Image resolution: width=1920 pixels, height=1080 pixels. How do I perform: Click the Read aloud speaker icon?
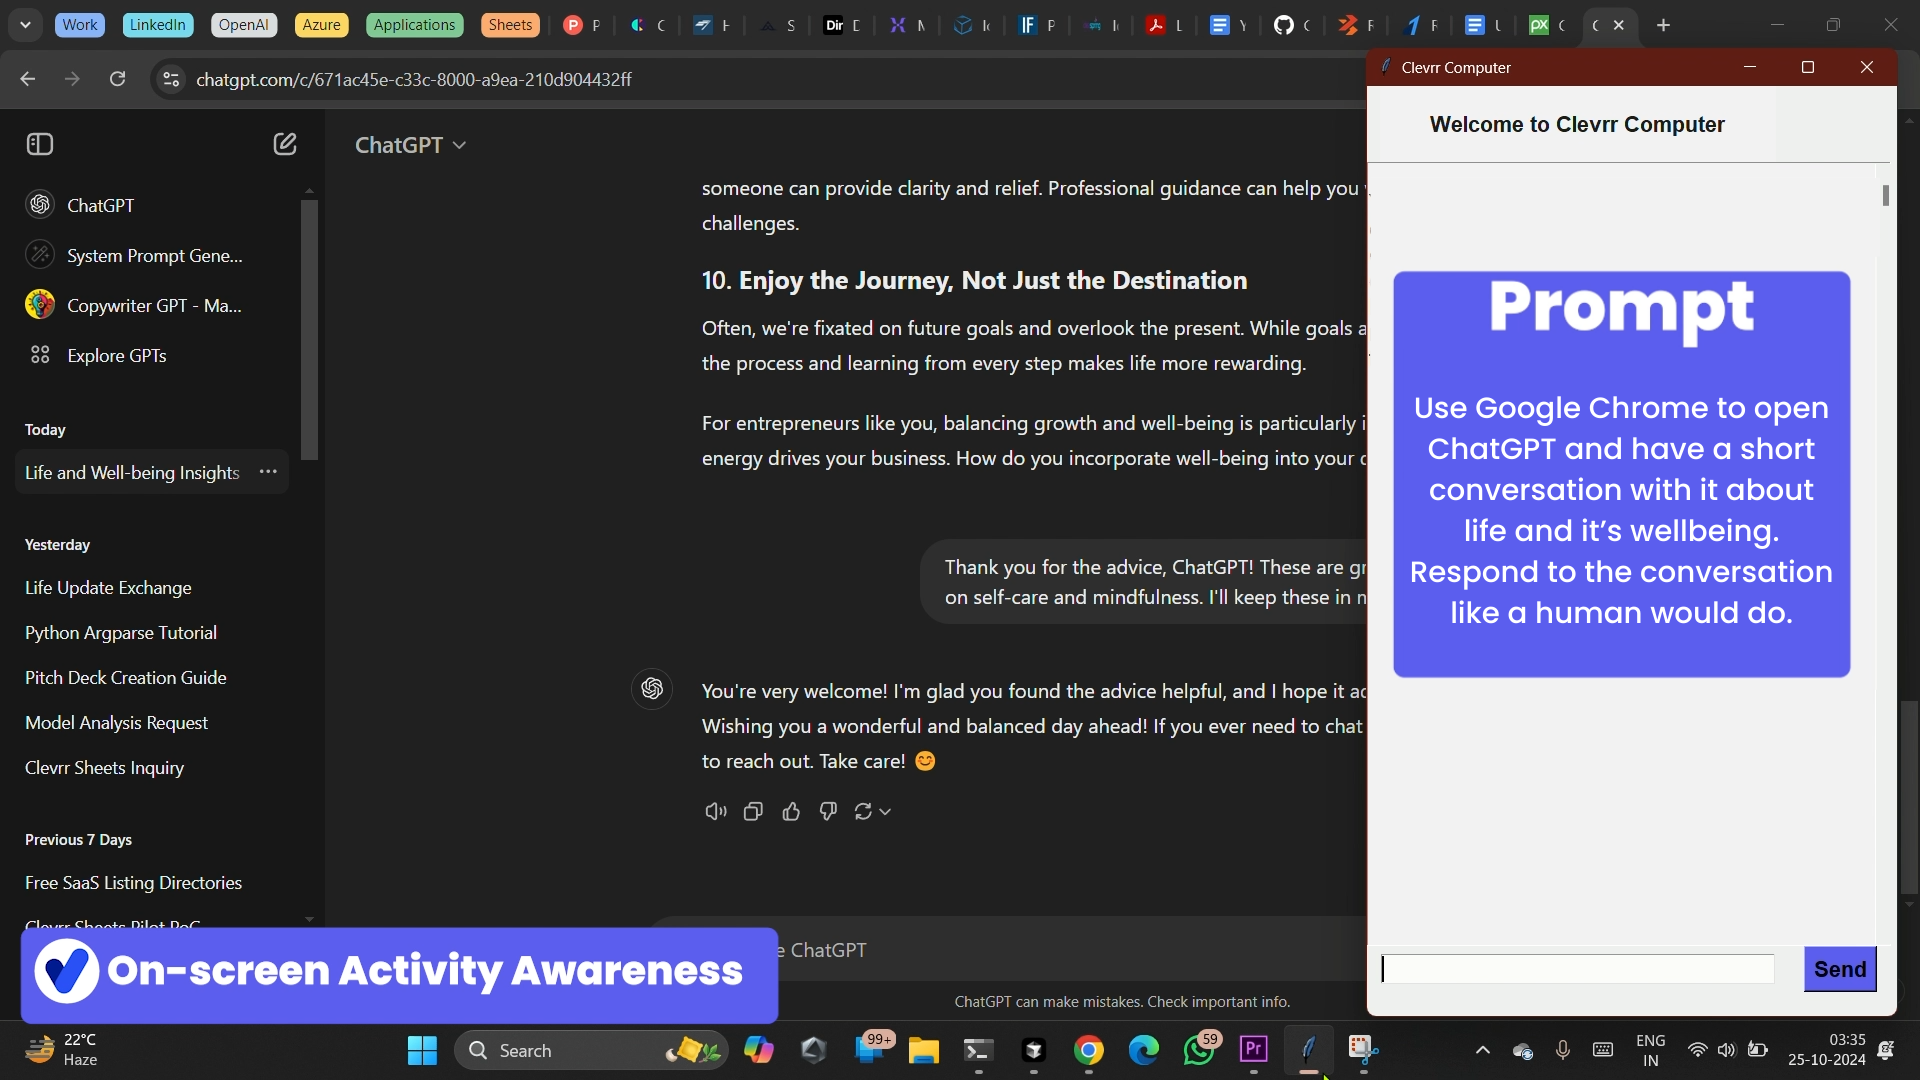tap(715, 812)
